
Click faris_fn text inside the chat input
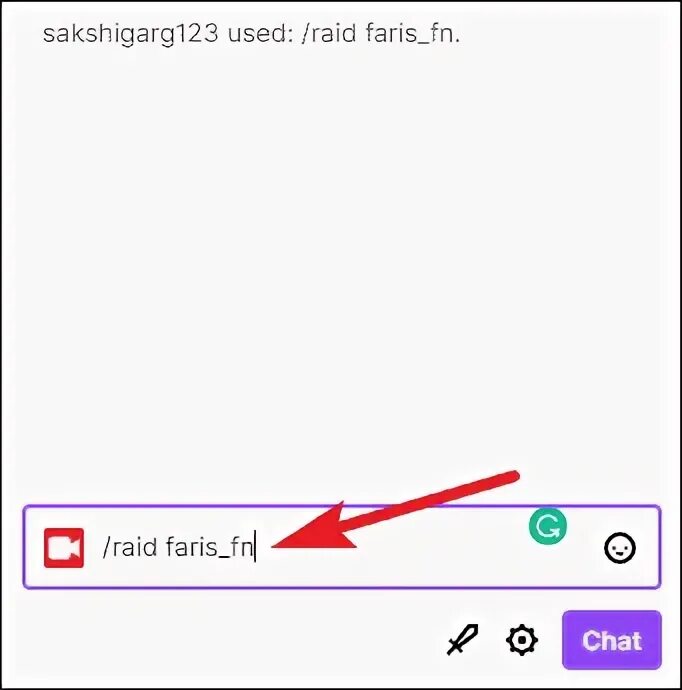pyautogui.click(x=210, y=548)
